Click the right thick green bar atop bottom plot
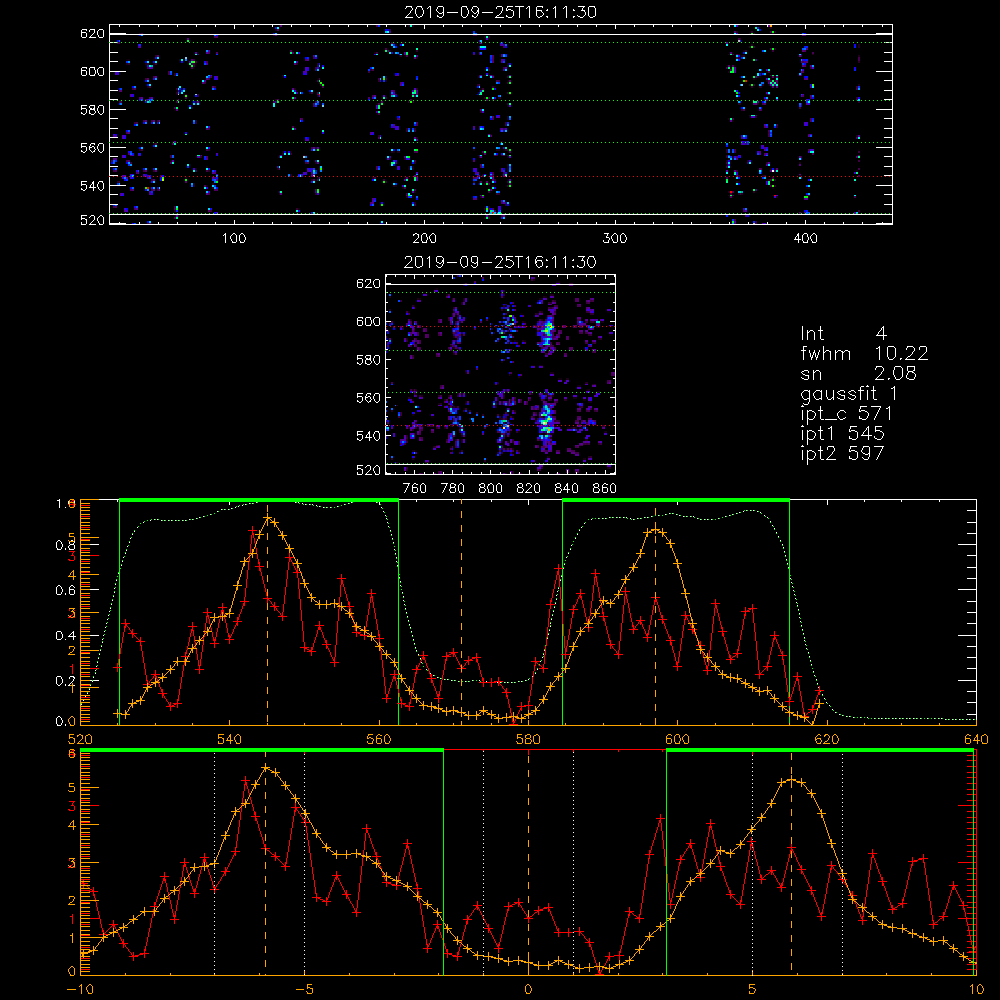This screenshot has width=1000, height=1000. click(821, 751)
